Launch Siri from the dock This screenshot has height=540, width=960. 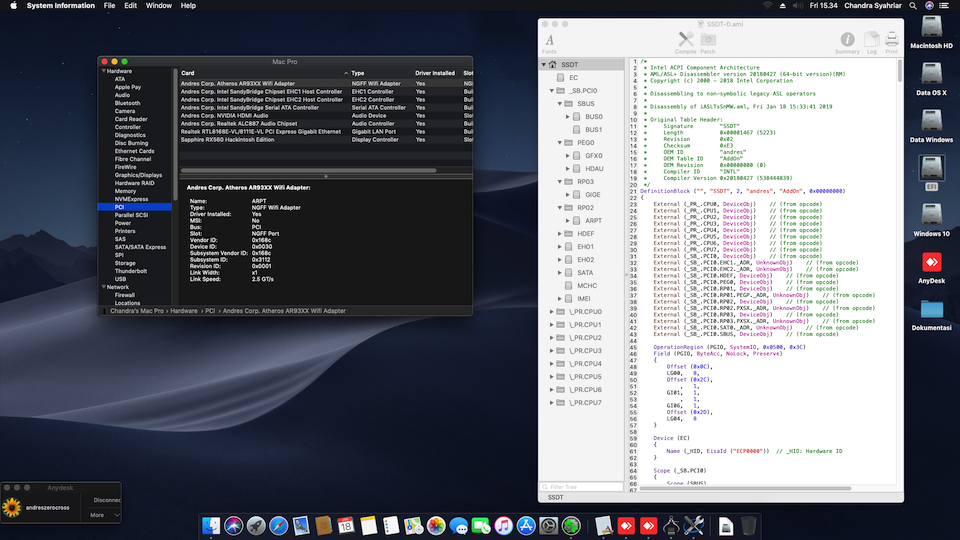[x=233, y=525]
